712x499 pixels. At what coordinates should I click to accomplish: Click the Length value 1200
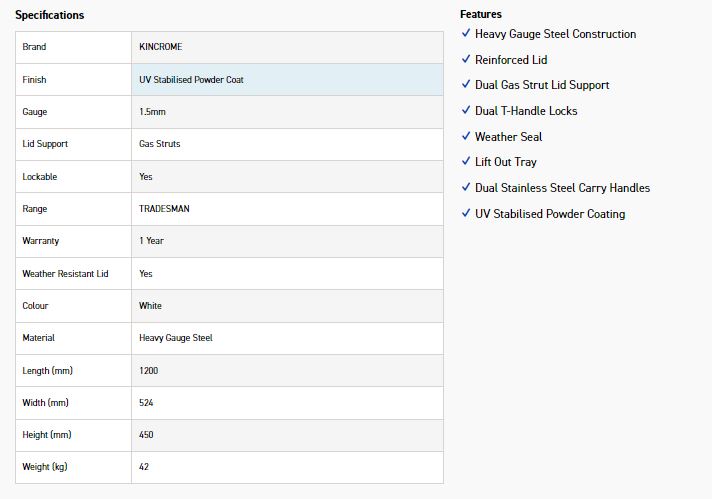point(148,371)
